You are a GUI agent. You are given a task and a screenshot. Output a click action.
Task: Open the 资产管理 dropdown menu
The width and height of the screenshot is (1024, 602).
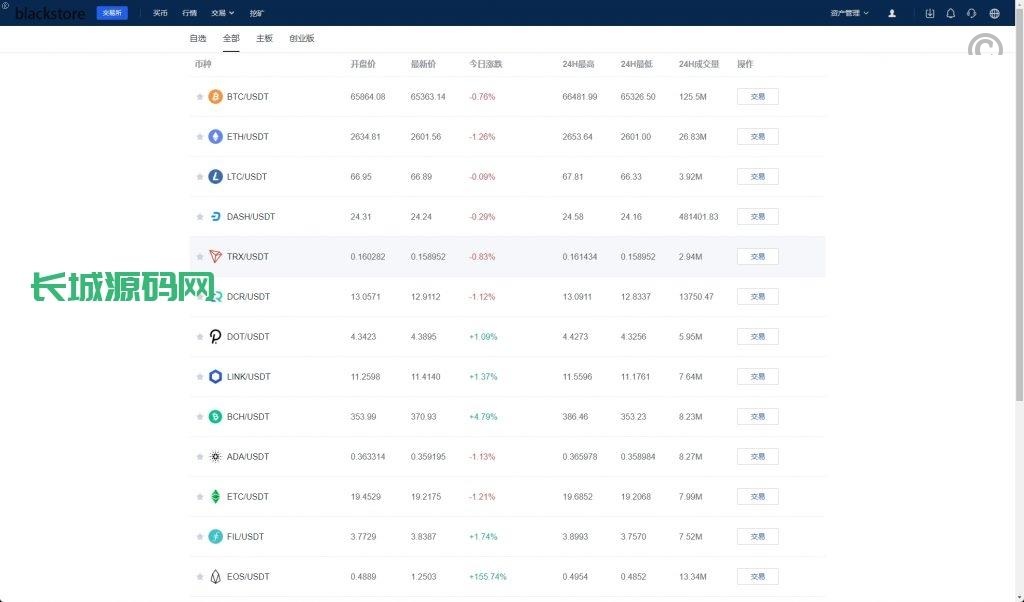[849, 14]
